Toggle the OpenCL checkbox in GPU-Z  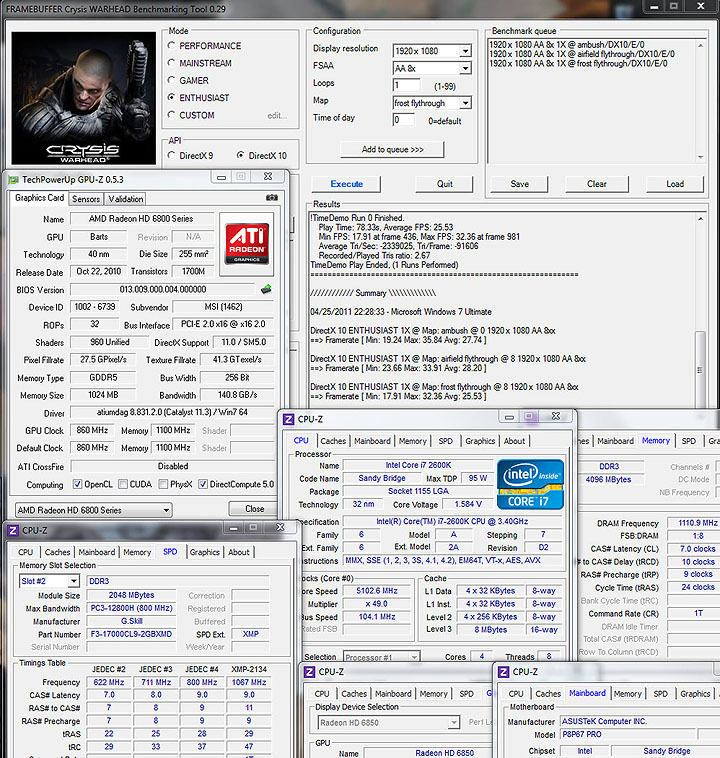(77, 484)
